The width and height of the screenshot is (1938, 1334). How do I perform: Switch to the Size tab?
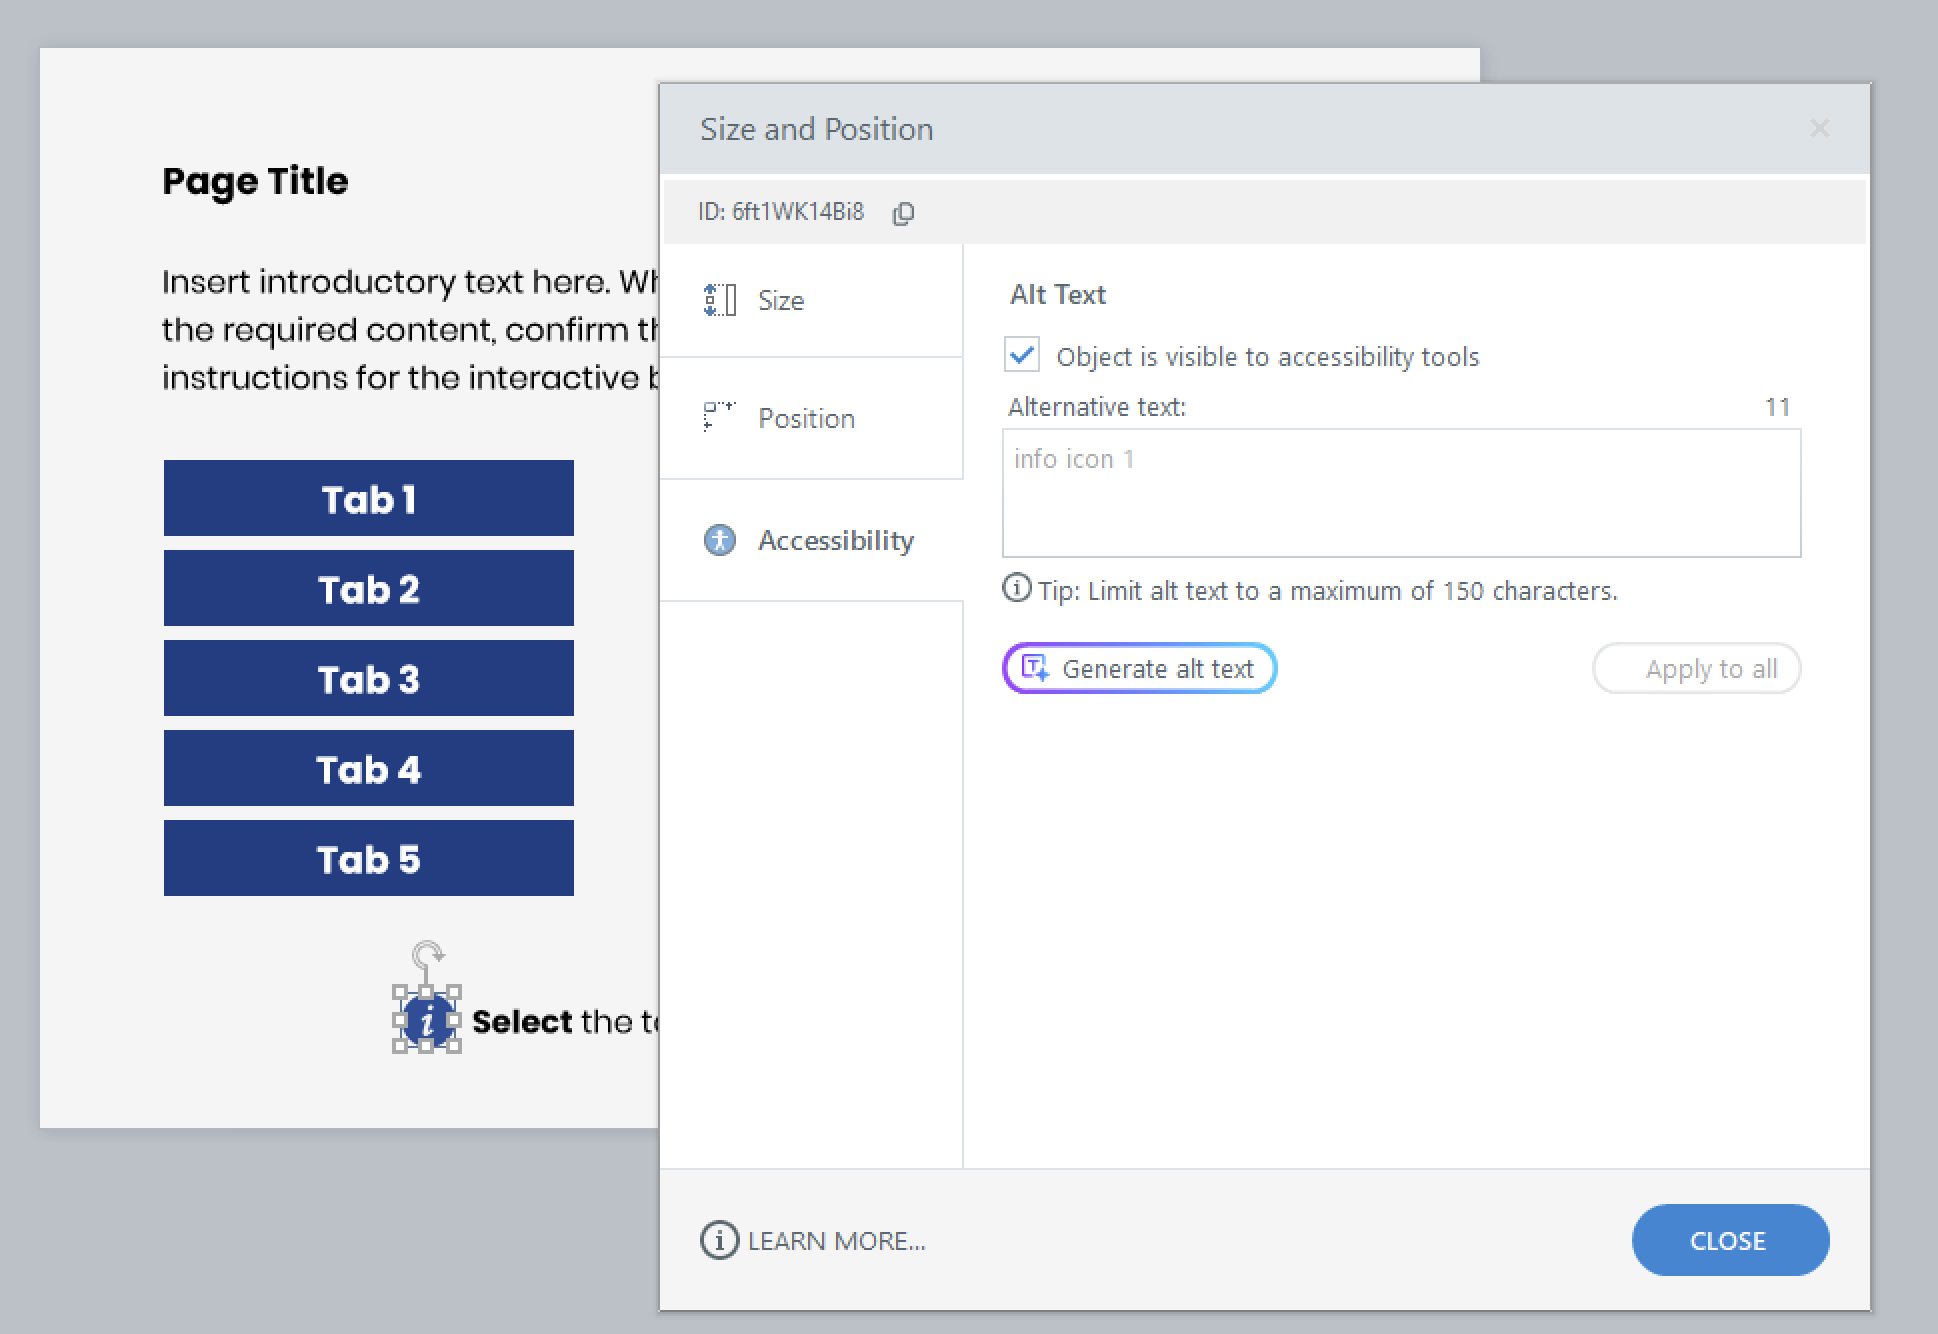(781, 300)
